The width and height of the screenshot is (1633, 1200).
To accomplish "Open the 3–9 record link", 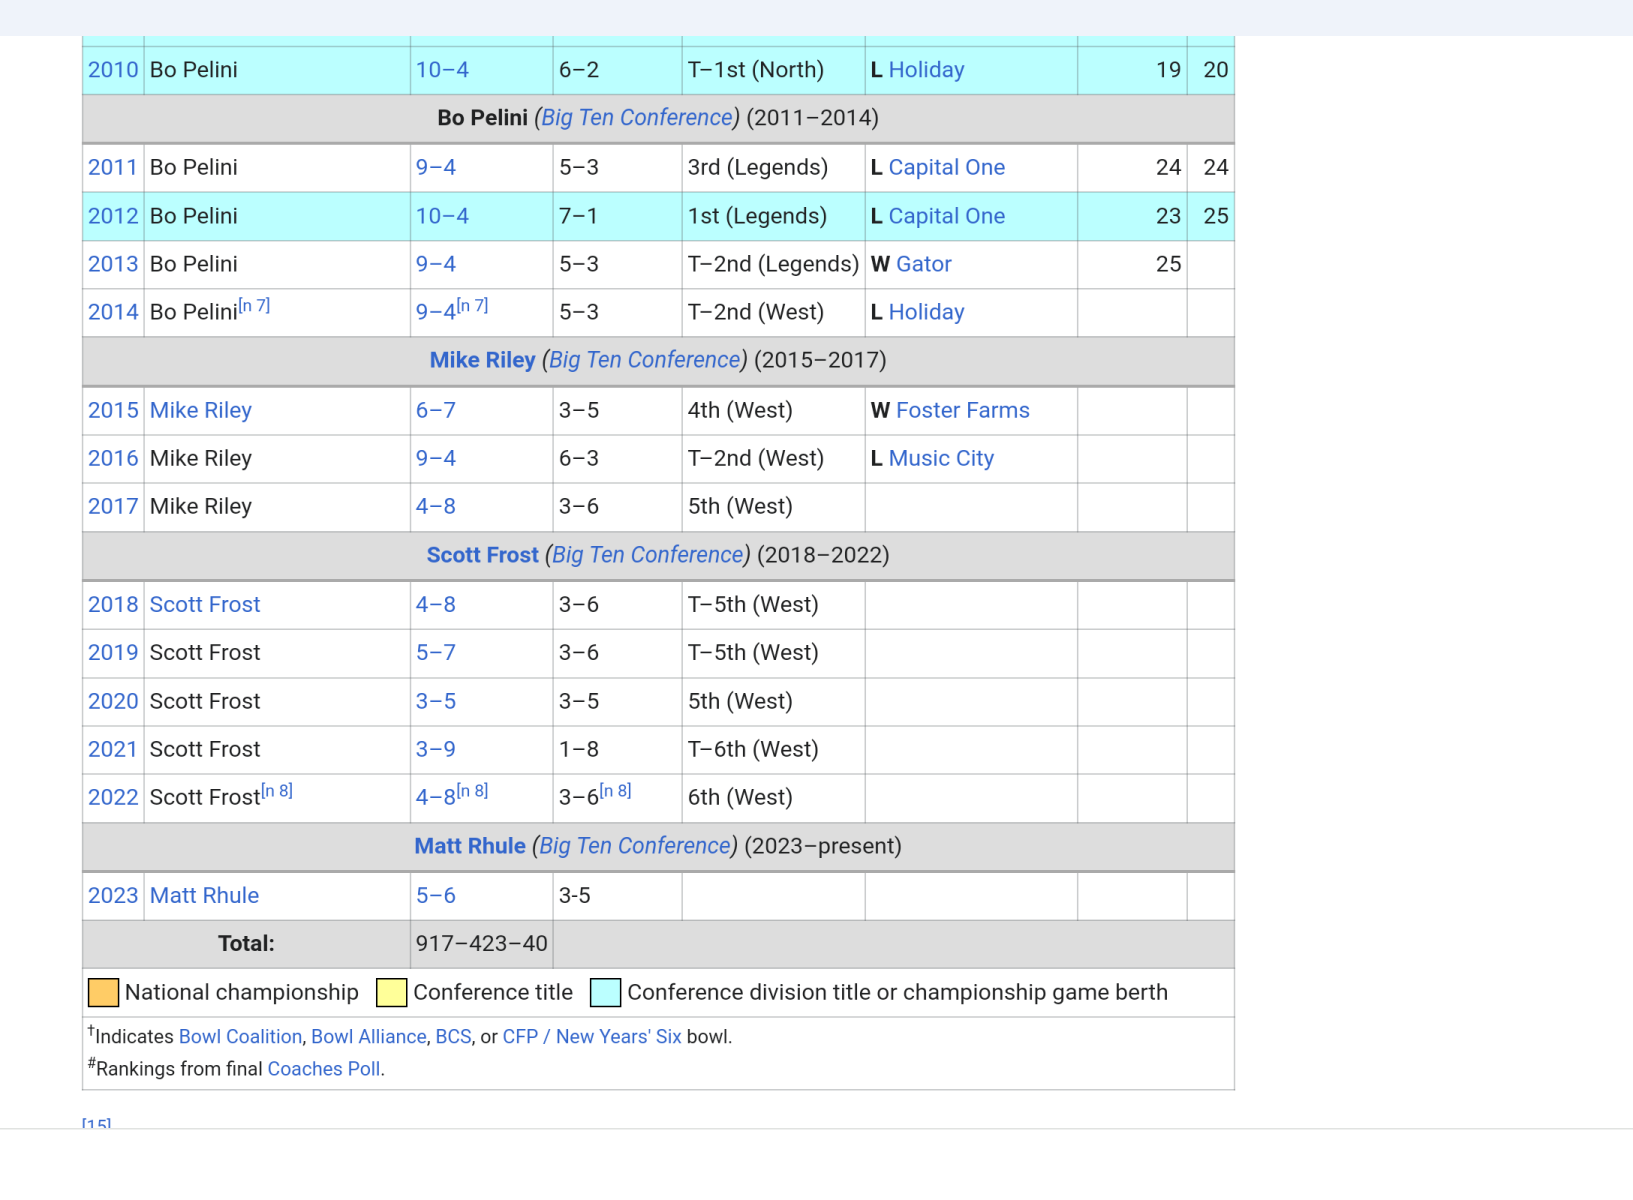I will 436,749.
